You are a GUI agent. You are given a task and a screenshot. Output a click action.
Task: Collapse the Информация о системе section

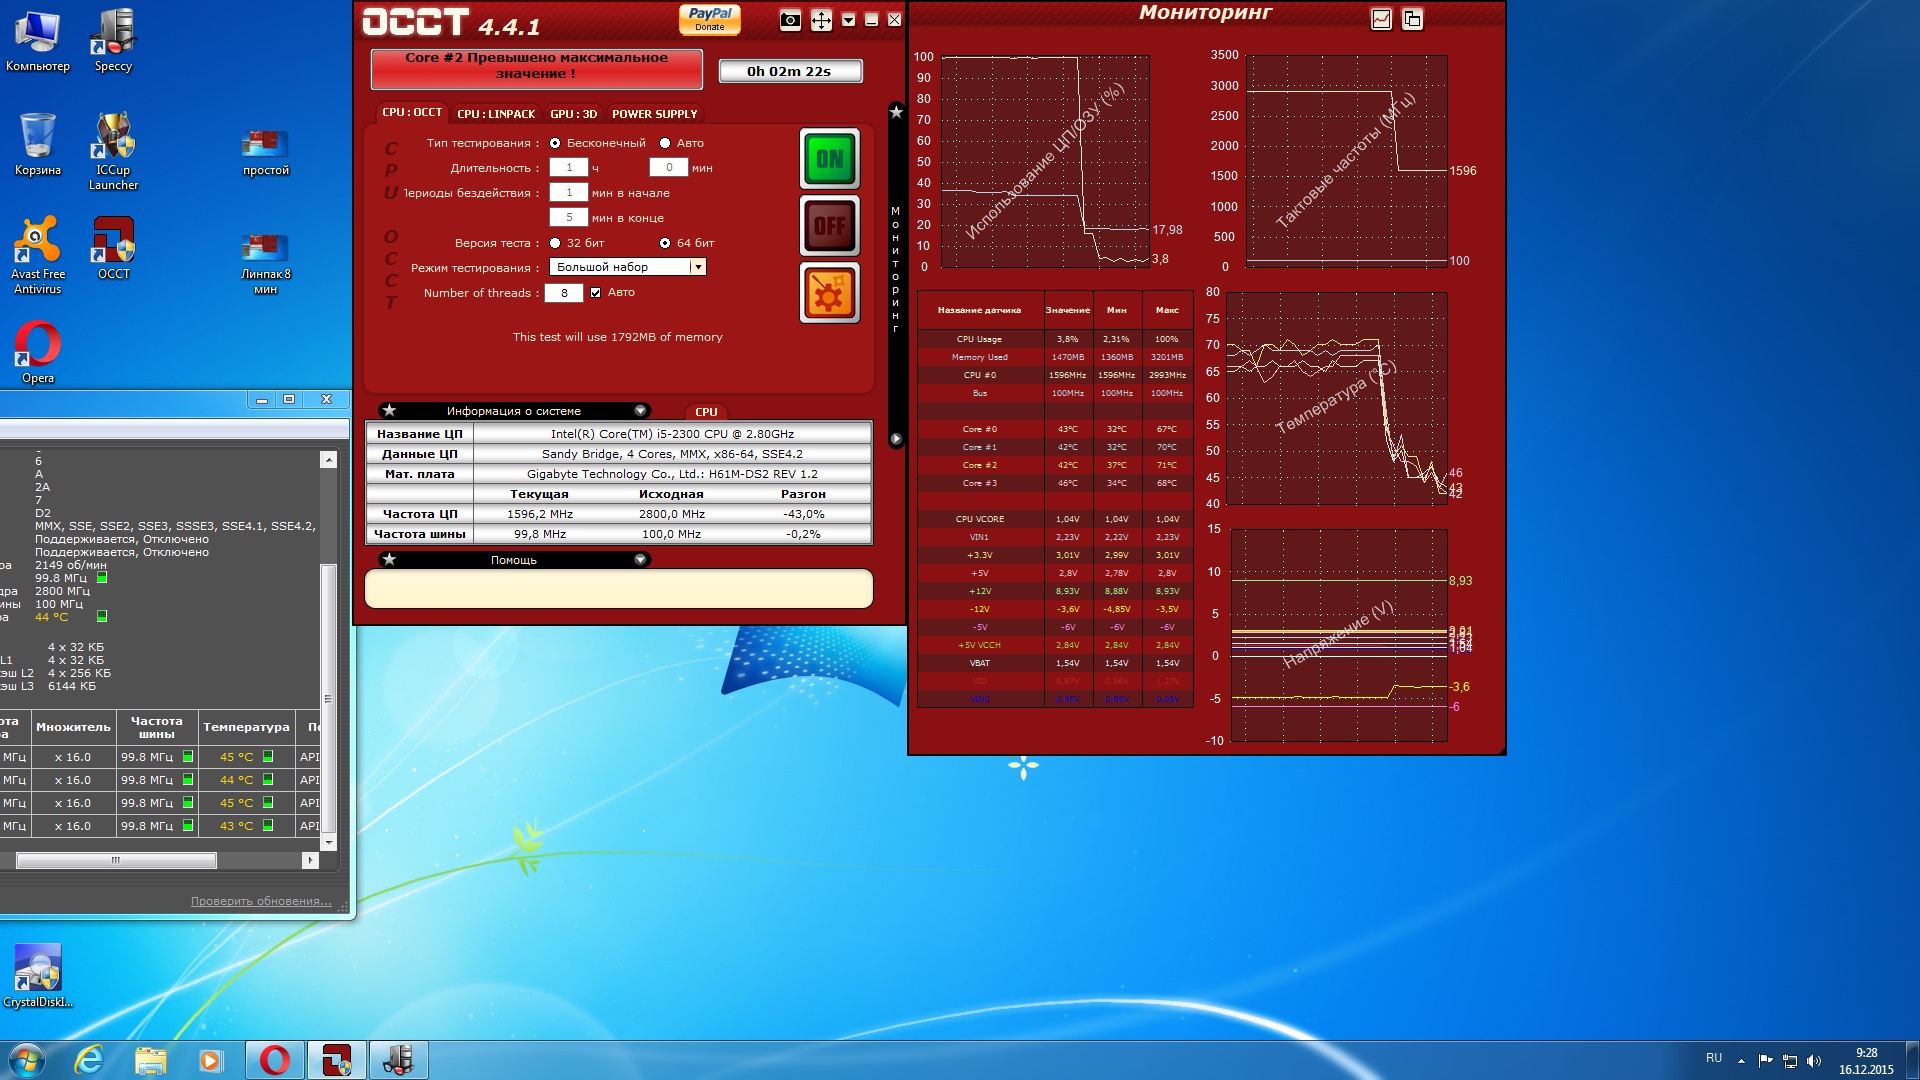640,411
